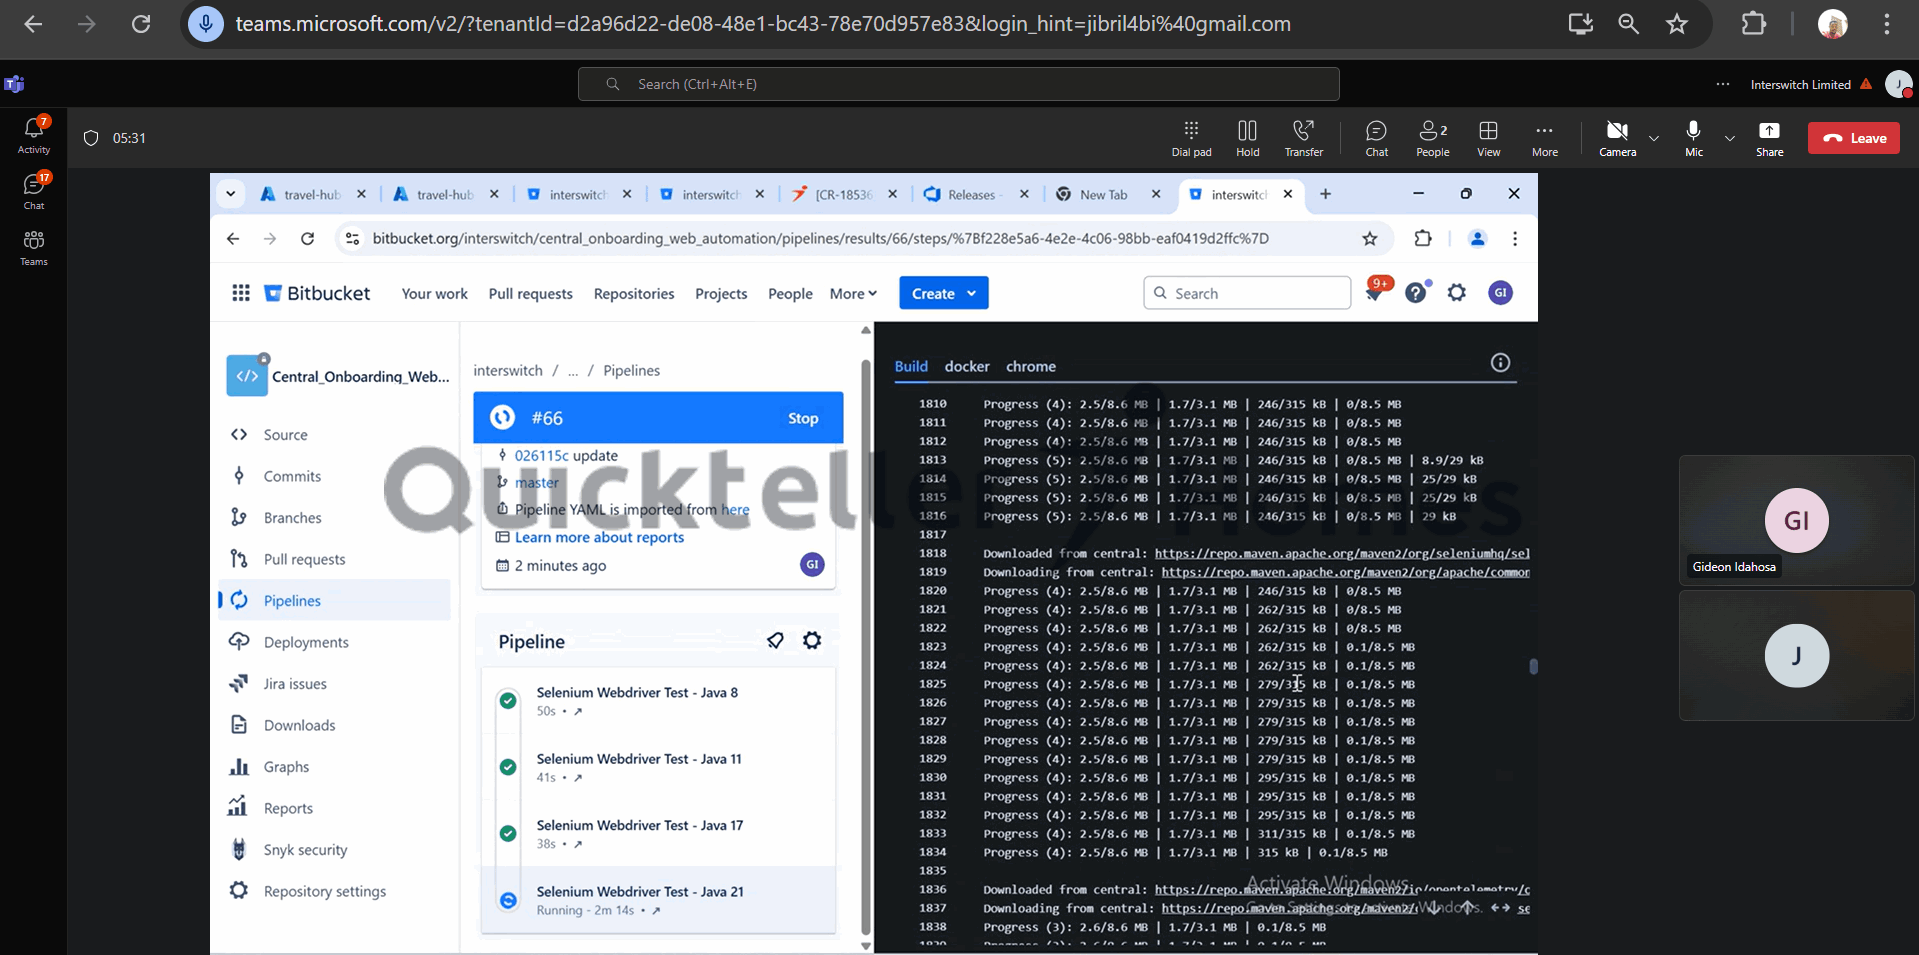Leave the meeting
This screenshot has width=1919, height=955.
point(1853,138)
